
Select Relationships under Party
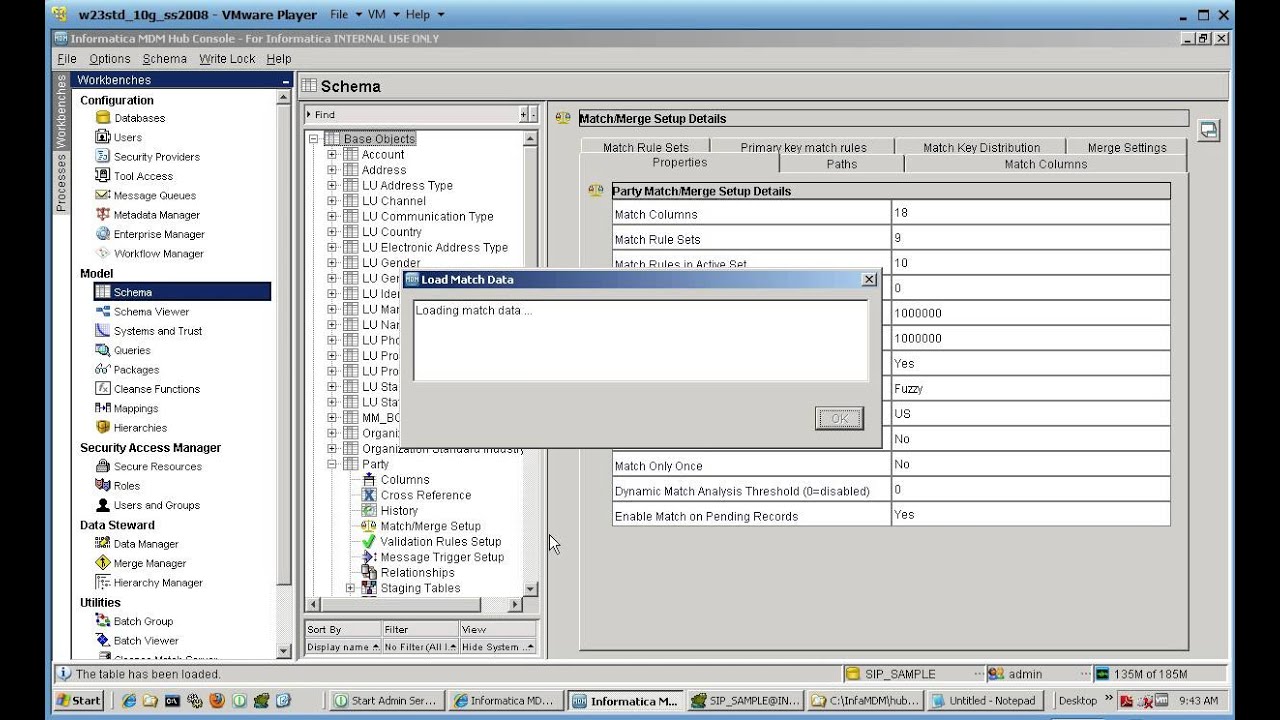pos(417,573)
